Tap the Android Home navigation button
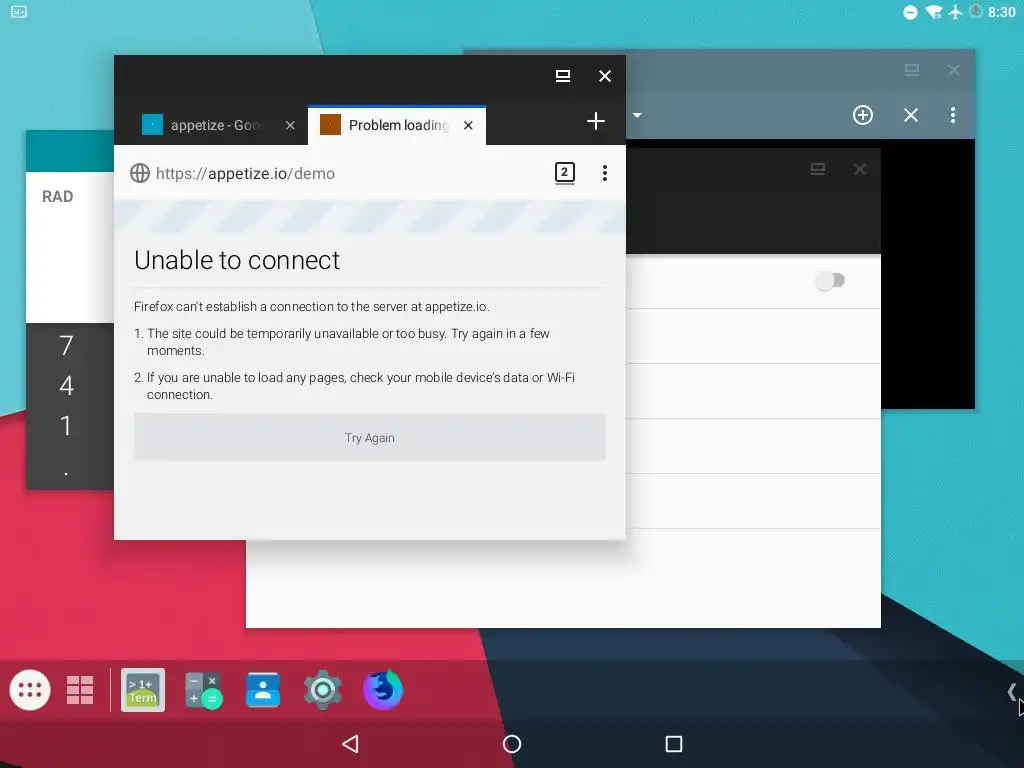 tap(512, 744)
